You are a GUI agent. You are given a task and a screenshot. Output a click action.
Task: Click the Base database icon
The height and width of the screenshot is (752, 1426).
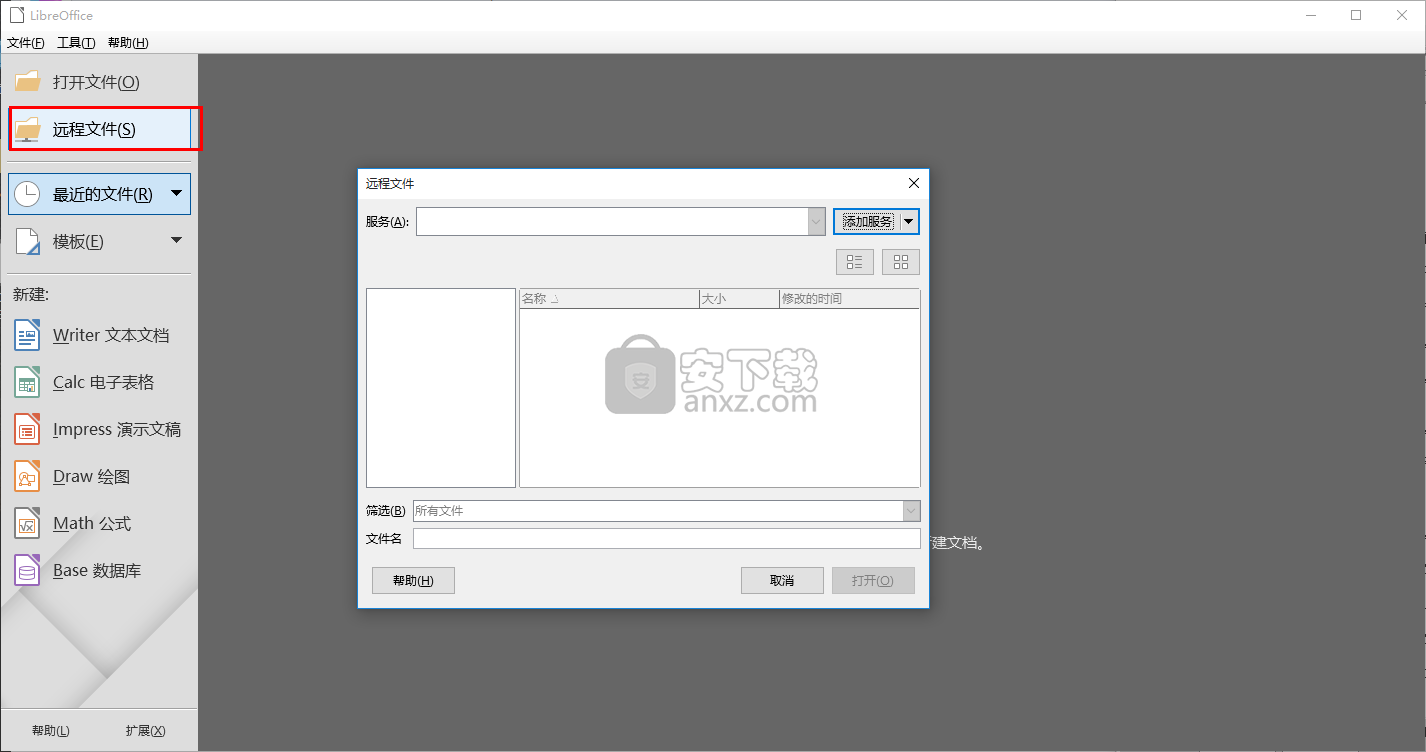tap(27, 570)
